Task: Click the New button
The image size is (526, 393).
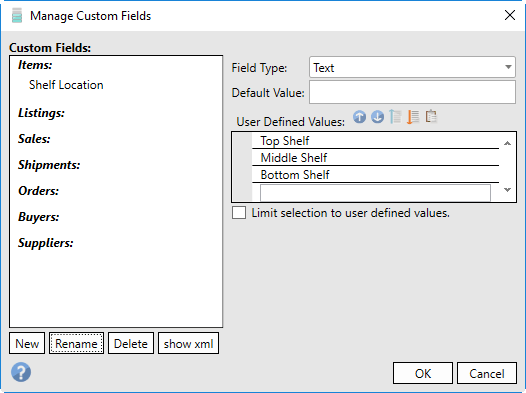Action: (x=27, y=343)
